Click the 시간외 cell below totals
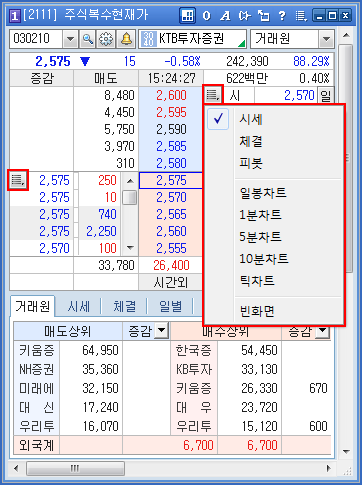Screen dimensions: 362x485 (x=171, y=283)
